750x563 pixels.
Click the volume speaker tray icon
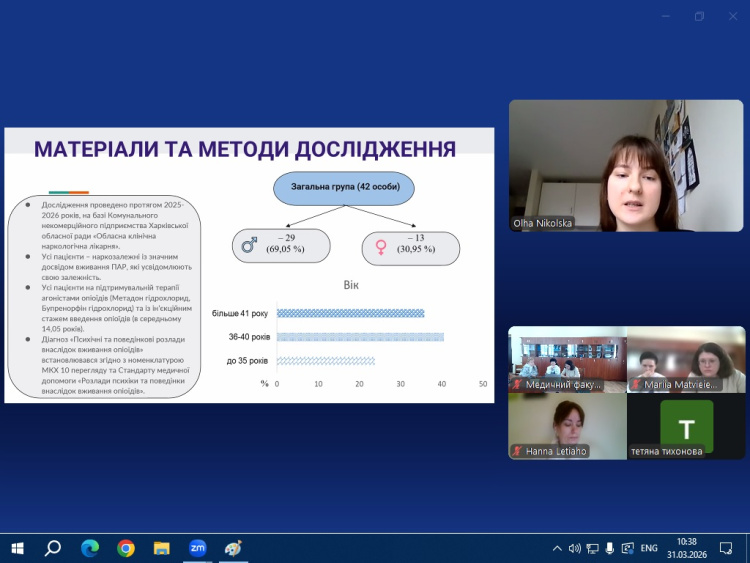coord(575,548)
